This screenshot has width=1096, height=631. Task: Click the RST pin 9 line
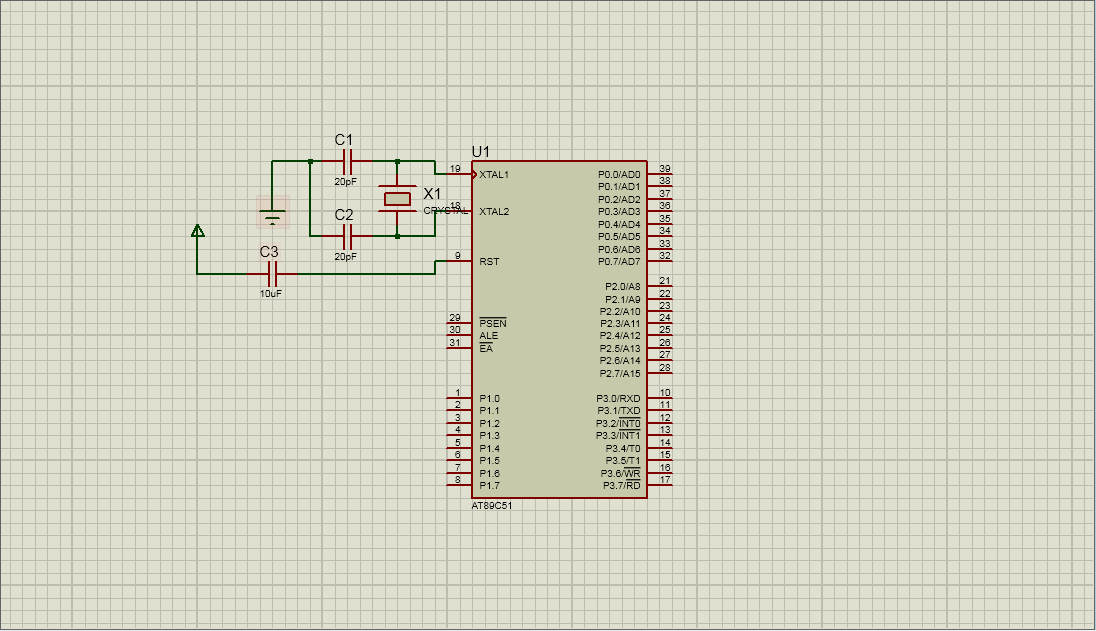(x=458, y=262)
